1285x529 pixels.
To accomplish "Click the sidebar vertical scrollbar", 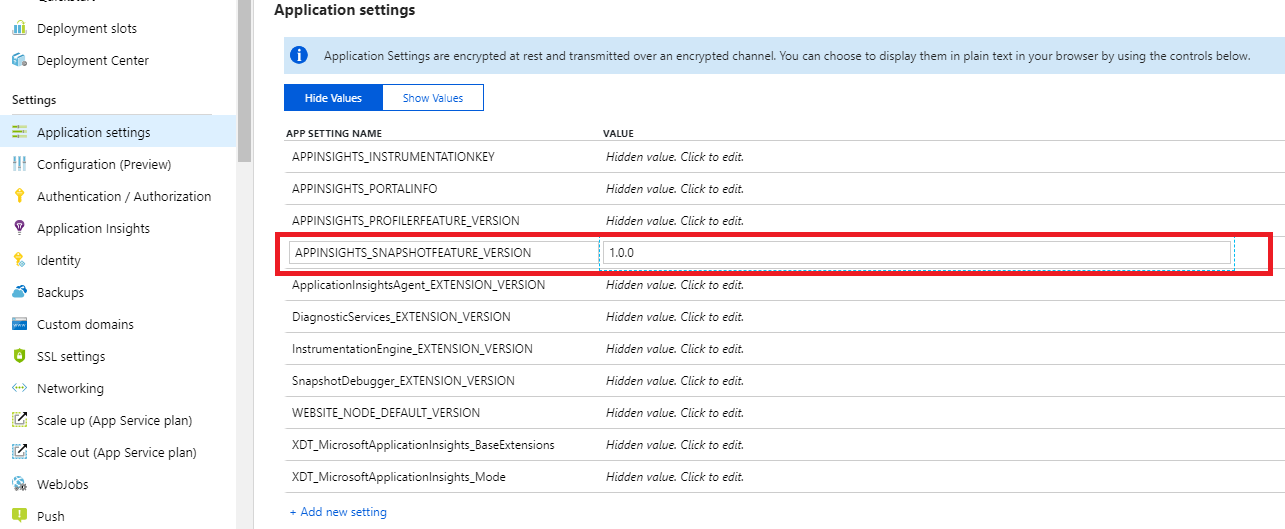I will tap(243, 80).
